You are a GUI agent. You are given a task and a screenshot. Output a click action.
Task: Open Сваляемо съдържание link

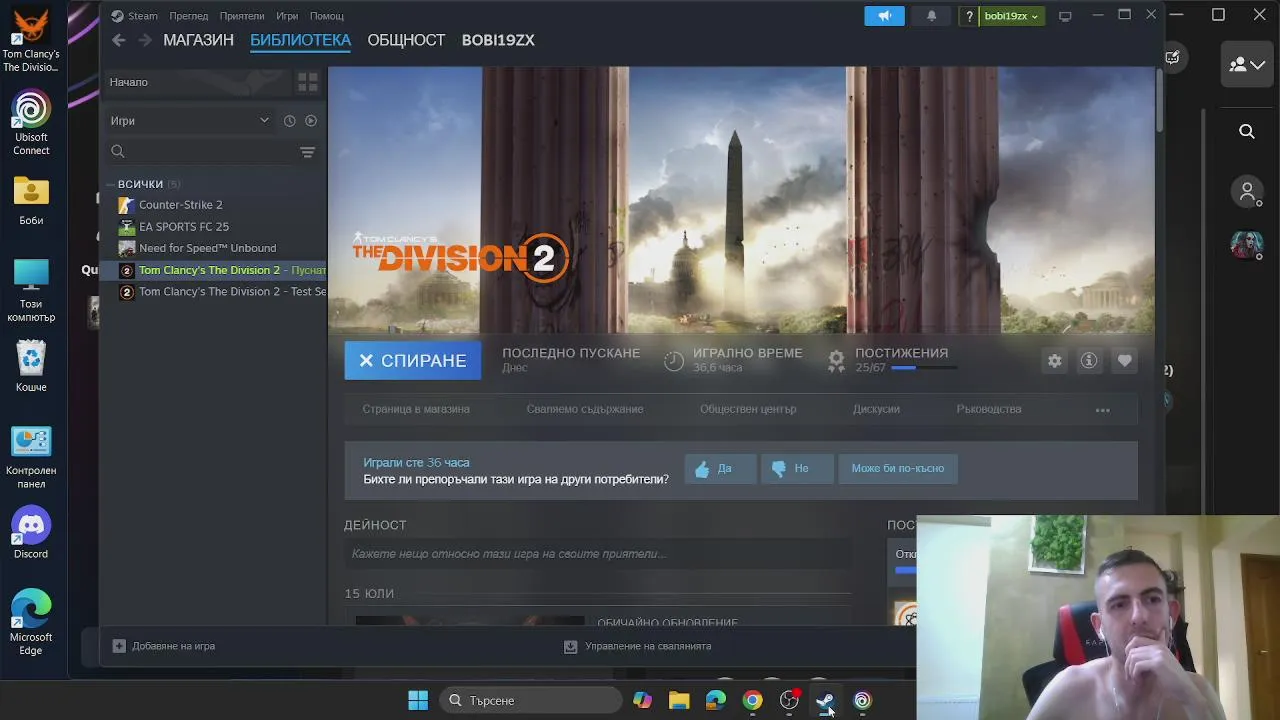[585, 409]
